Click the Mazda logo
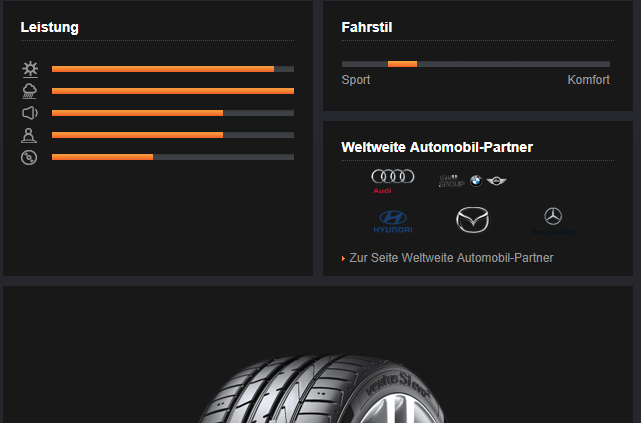The height and width of the screenshot is (423, 641). click(x=473, y=220)
